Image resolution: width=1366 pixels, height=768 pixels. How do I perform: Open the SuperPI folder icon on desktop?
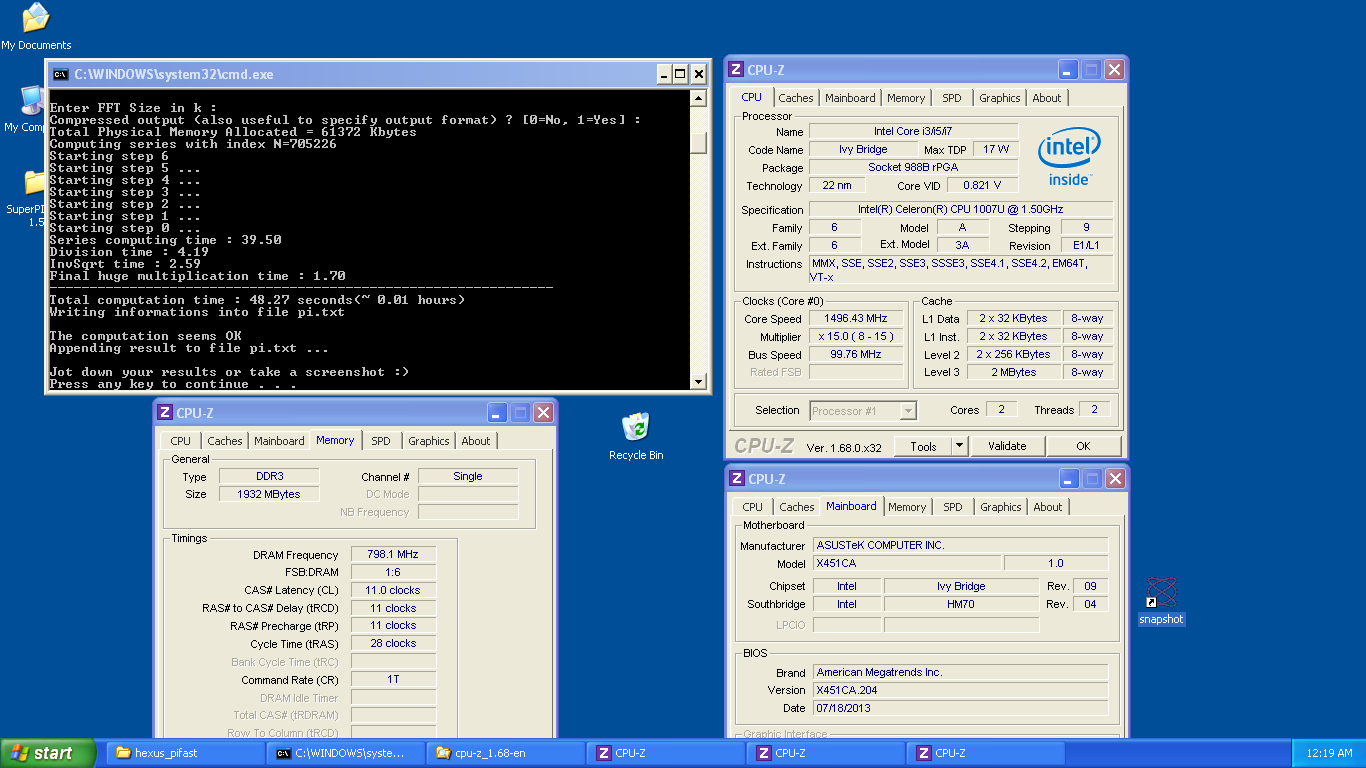coord(34,183)
